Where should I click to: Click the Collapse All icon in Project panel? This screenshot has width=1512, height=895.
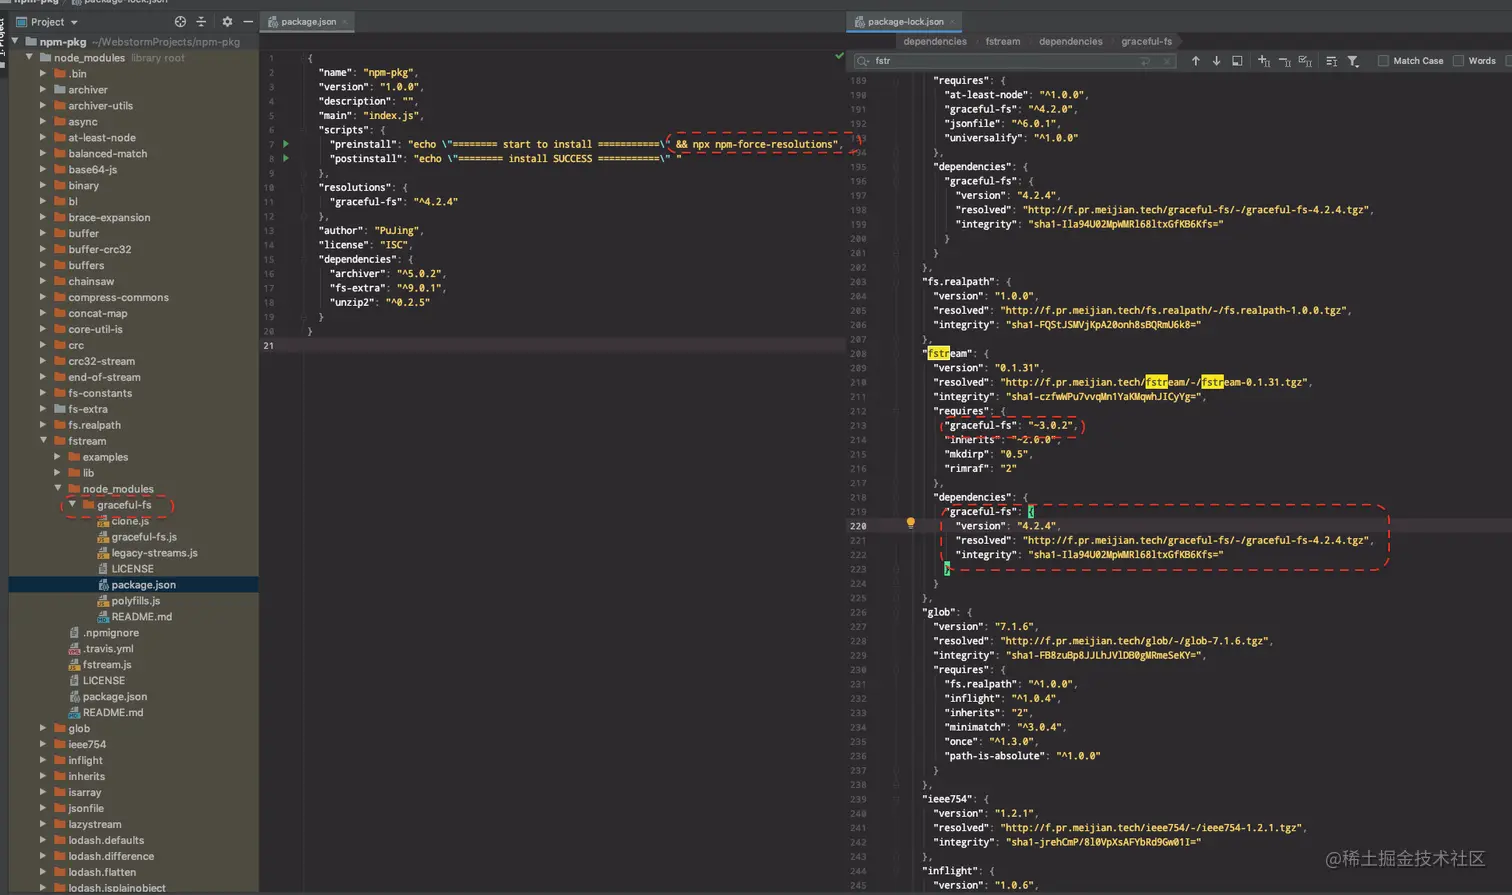pyautogui.click(x=201, y=22)
